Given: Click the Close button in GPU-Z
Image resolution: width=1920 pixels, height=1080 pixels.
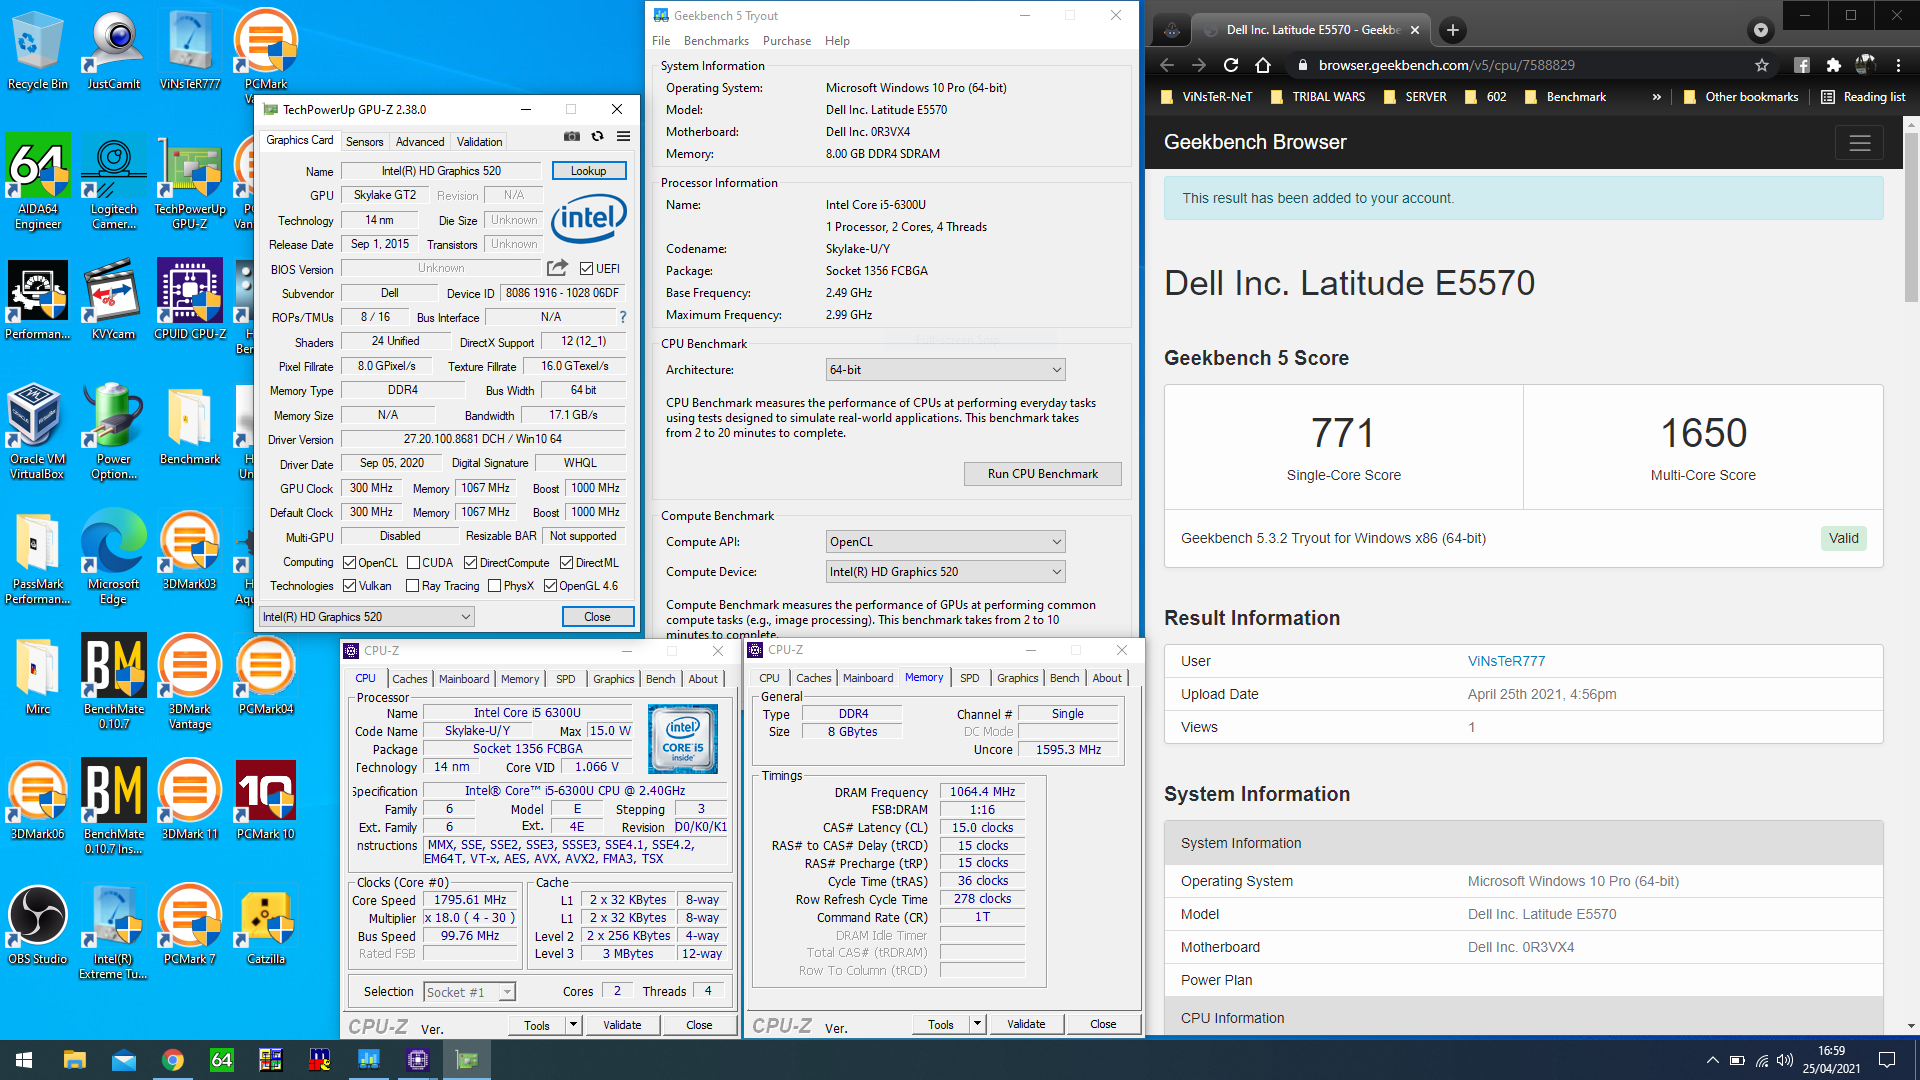Looking at the screenshot, I should coord(597,617).
